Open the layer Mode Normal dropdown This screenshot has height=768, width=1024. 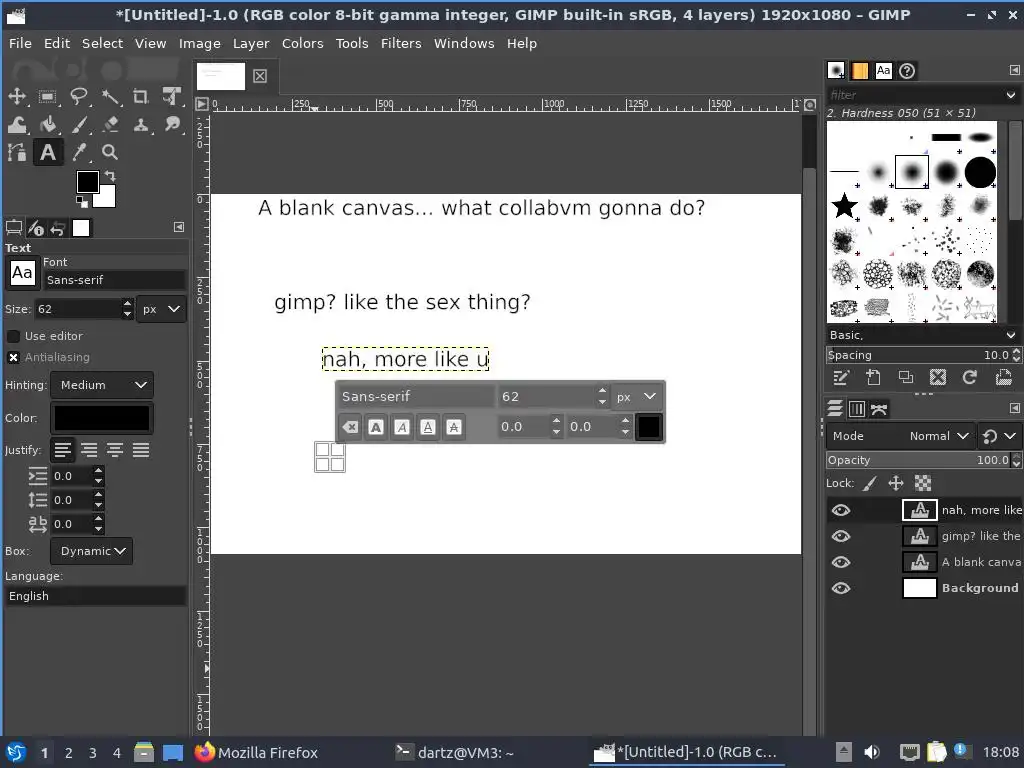(901, 436)
